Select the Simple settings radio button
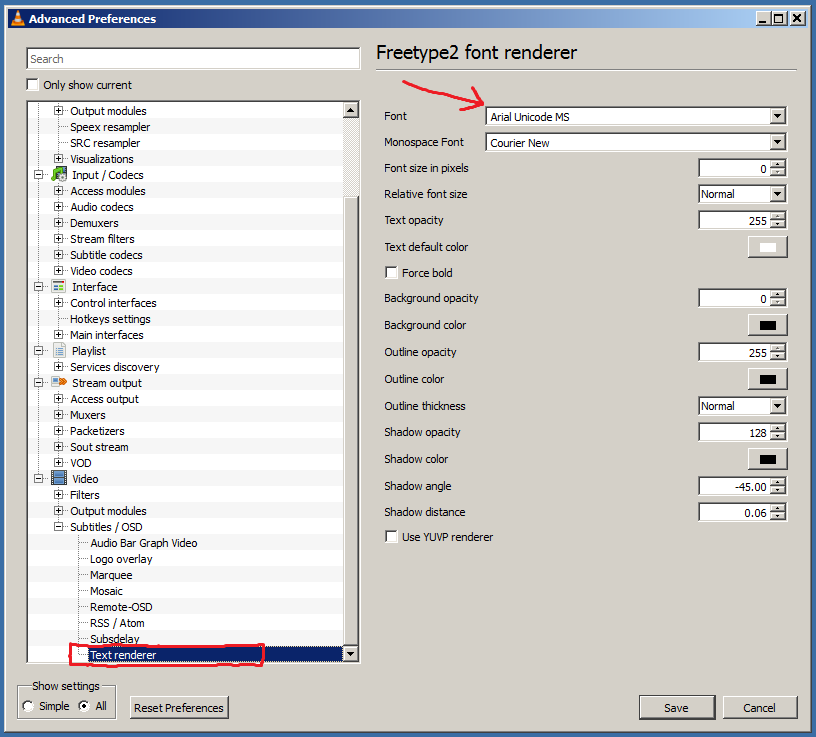The width and height of the screenshot is (816, 737). tap(27, 706)
